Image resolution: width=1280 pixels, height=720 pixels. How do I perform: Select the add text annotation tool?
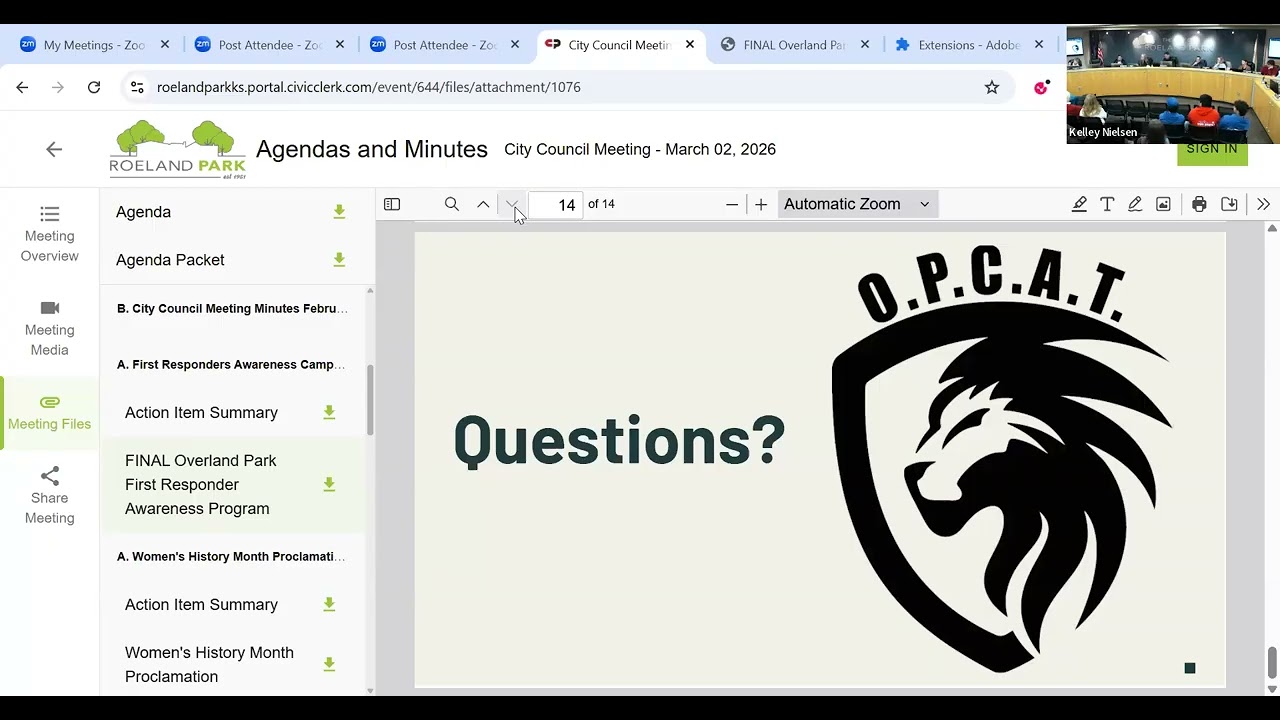point(1107,204)
